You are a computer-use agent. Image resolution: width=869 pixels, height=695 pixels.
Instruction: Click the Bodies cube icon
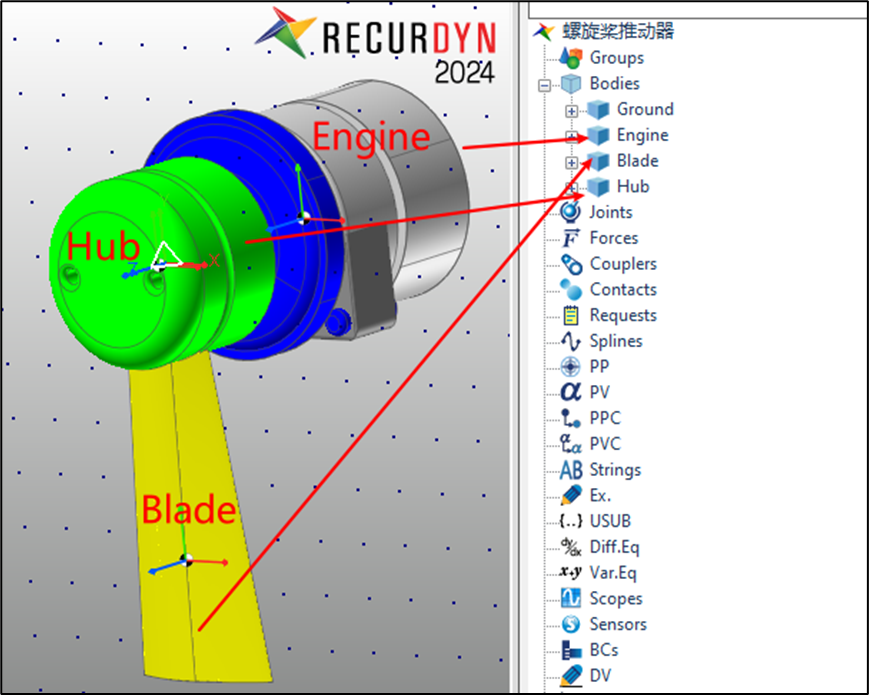571,84
